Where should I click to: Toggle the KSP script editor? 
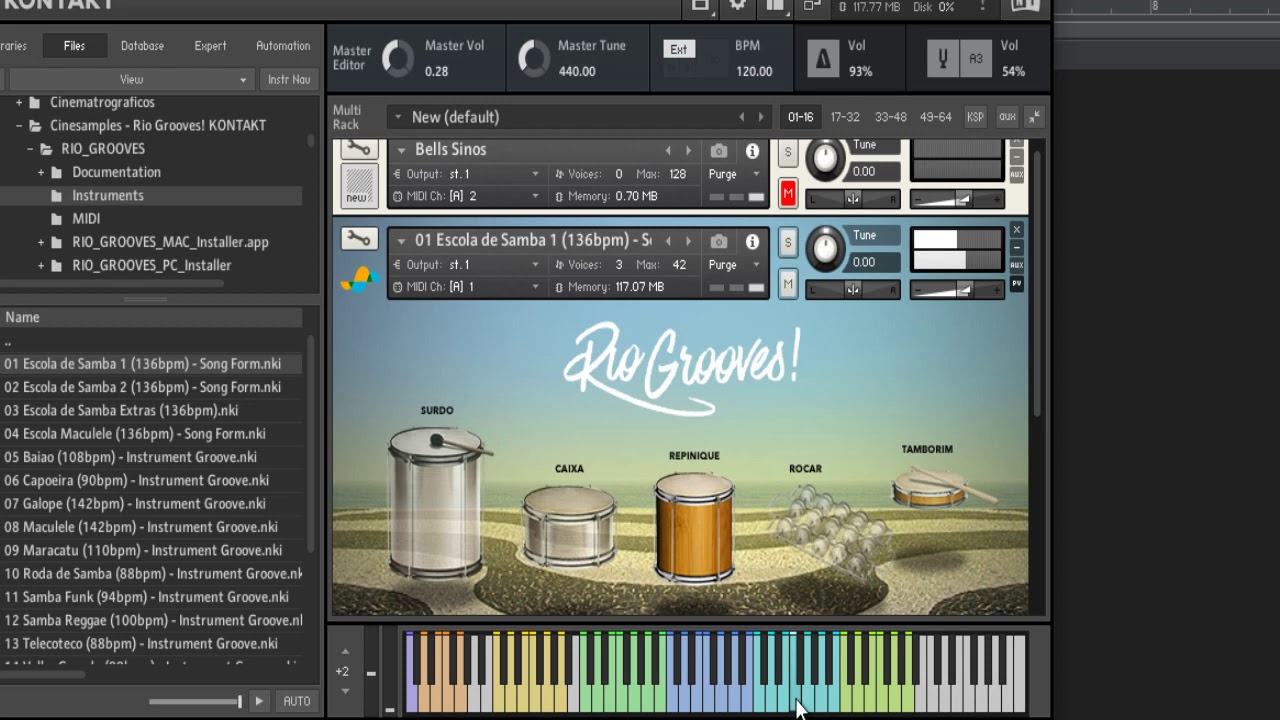click(x=975, y=117)
